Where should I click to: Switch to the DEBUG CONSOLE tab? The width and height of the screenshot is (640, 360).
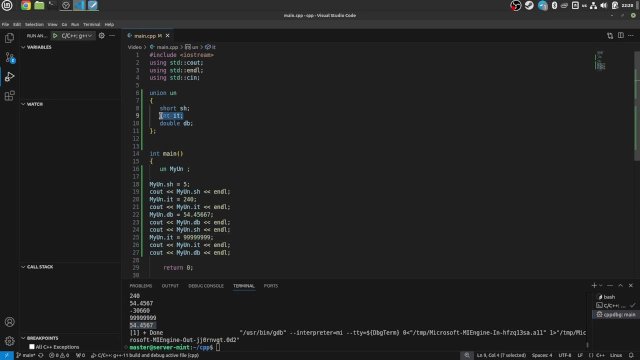pos(206,286)
